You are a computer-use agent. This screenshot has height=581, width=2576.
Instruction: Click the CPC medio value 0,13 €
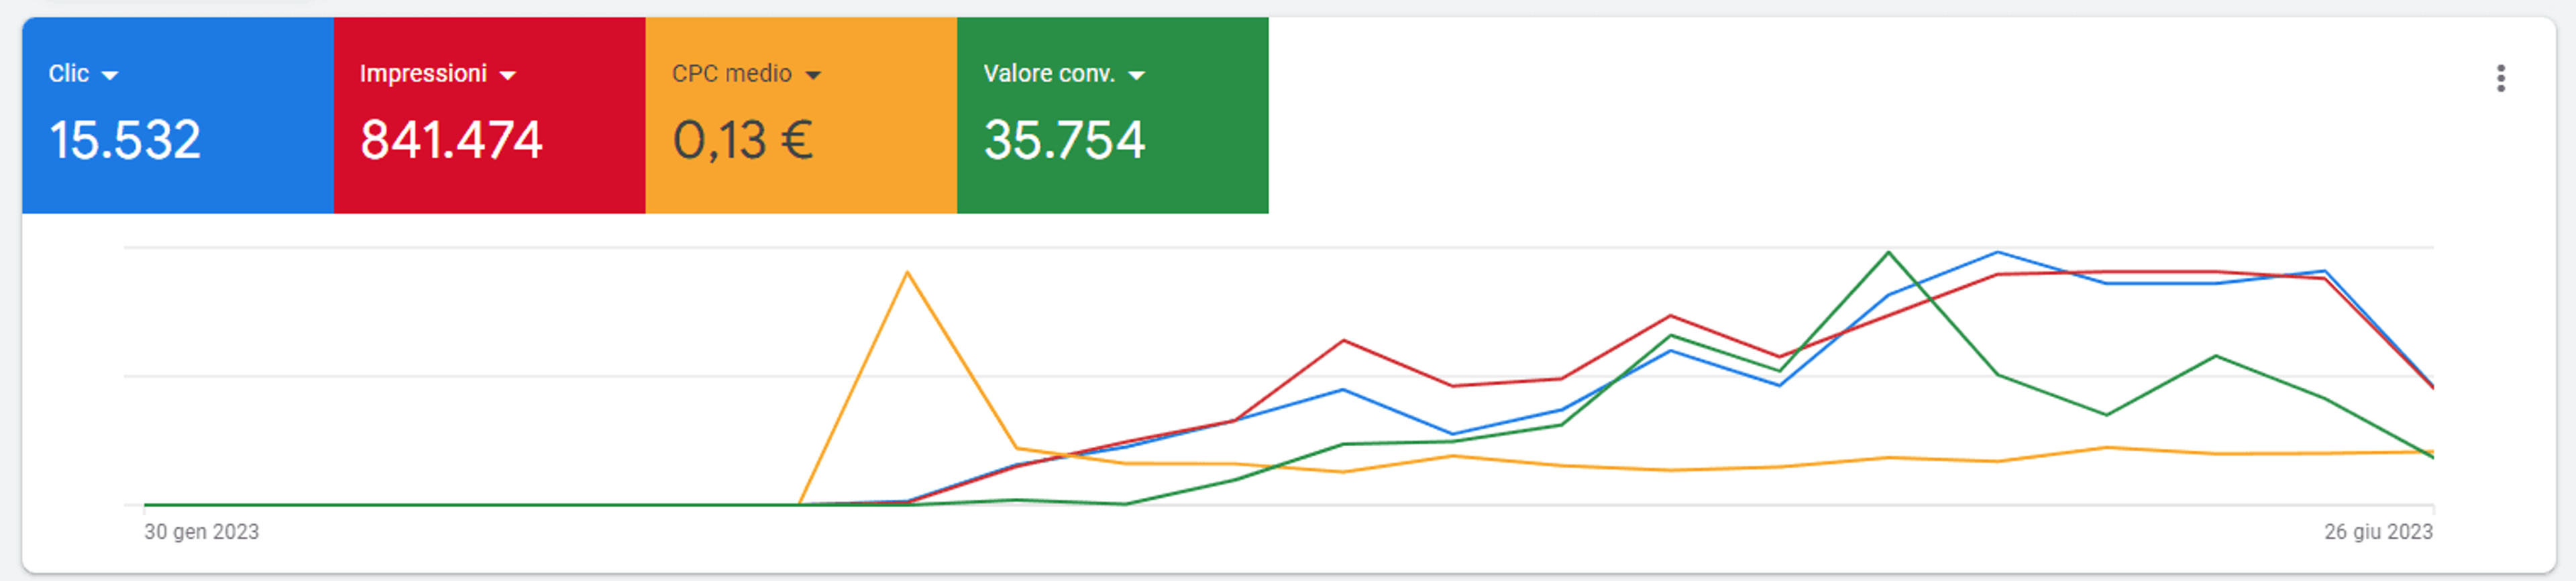point(742,140)
